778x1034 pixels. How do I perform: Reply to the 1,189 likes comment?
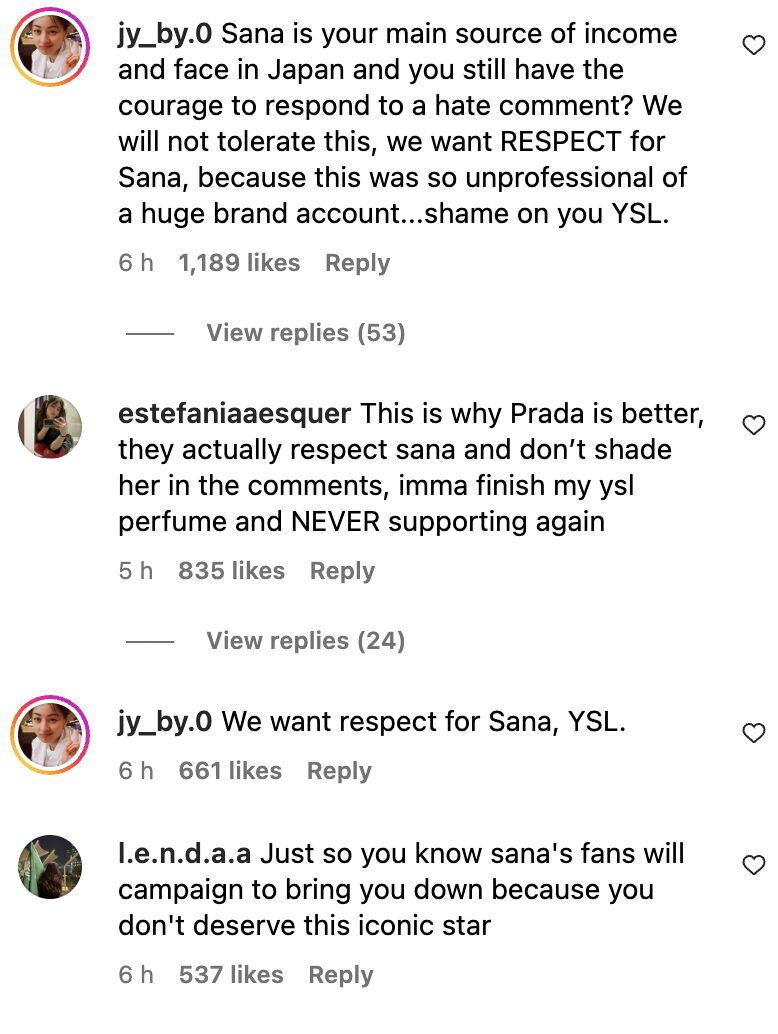357,263
